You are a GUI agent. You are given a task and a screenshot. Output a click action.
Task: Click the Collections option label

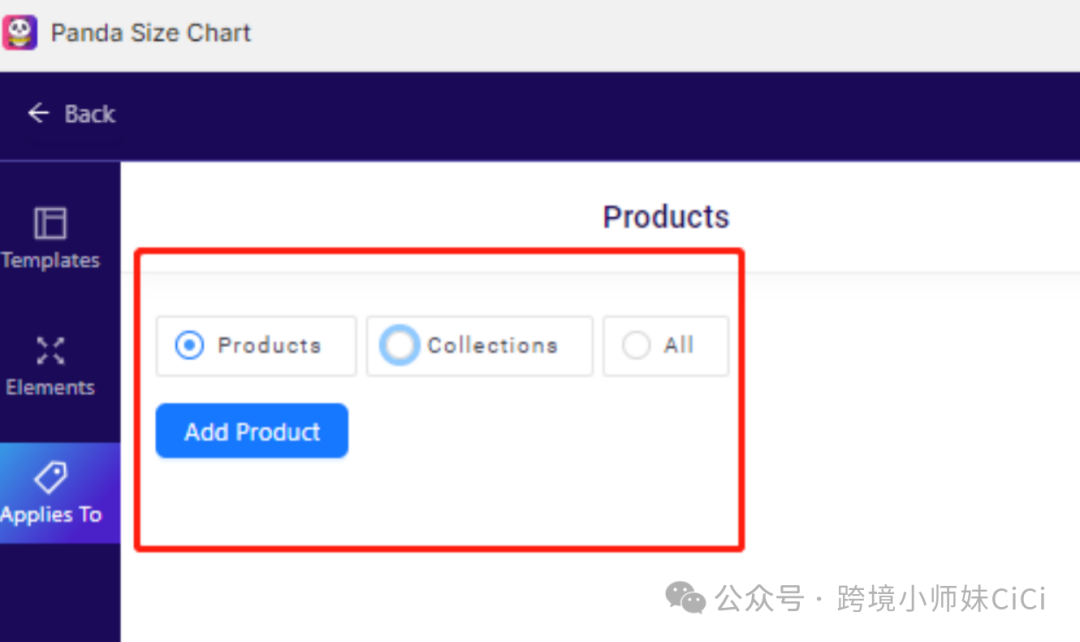492,345
